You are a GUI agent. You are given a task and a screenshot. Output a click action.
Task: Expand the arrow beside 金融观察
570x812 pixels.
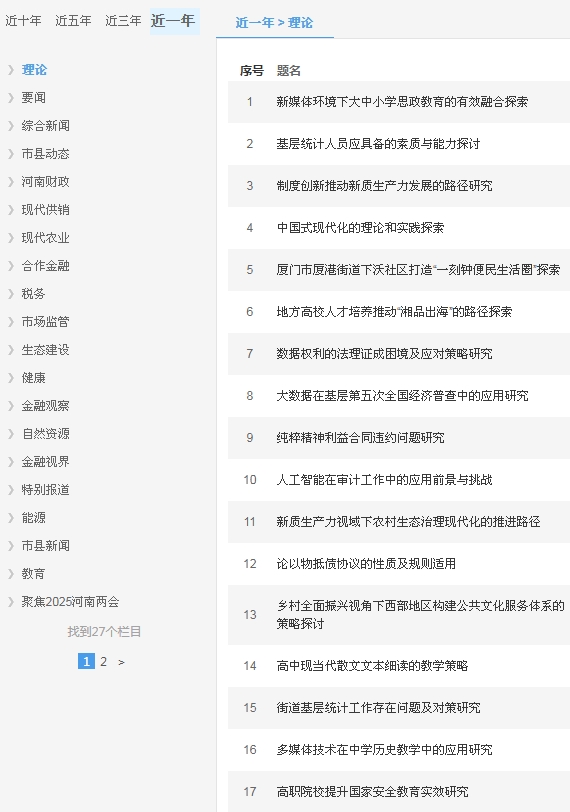[x=11, y=405]
